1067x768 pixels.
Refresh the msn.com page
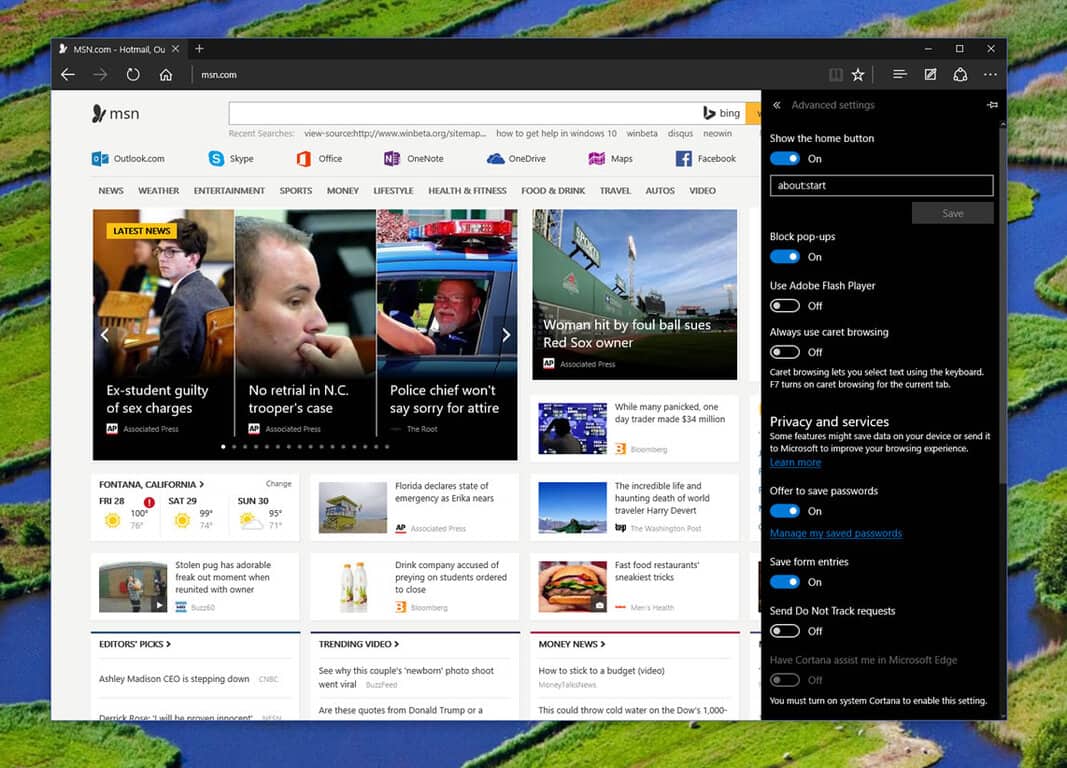(133, 75)
